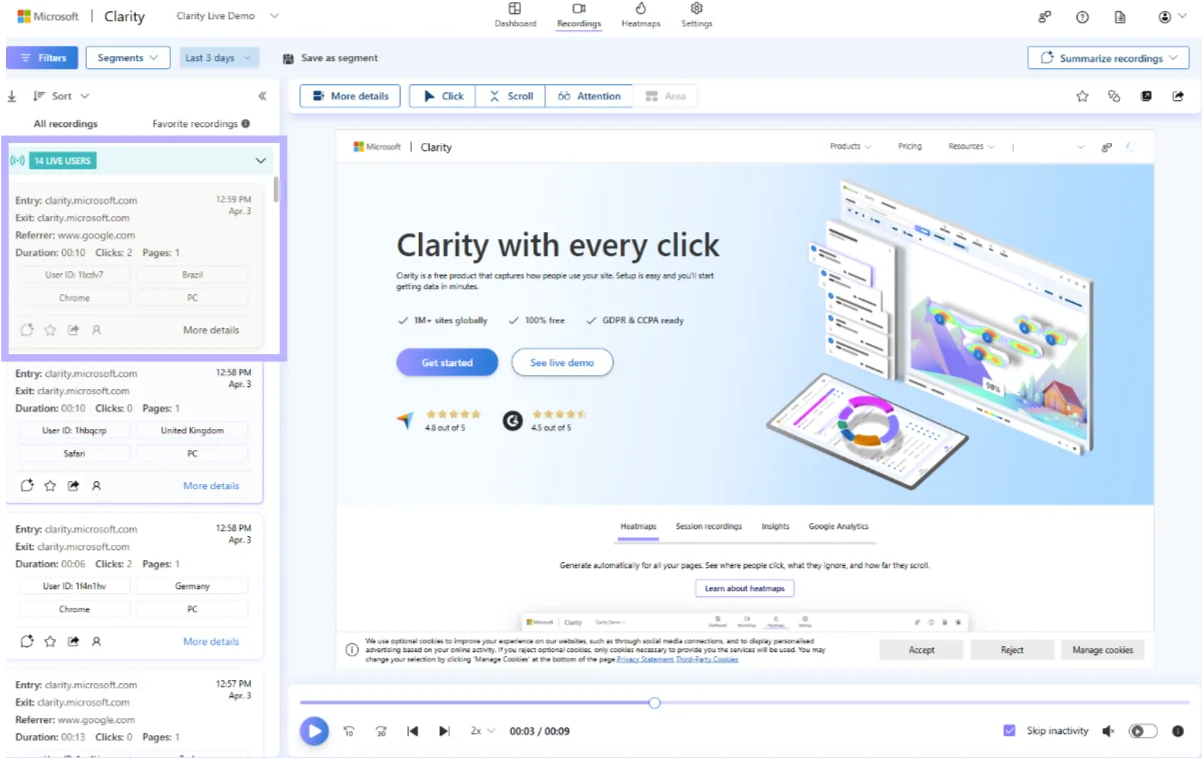Open More details for Brazil recording

tap(211, 330)
